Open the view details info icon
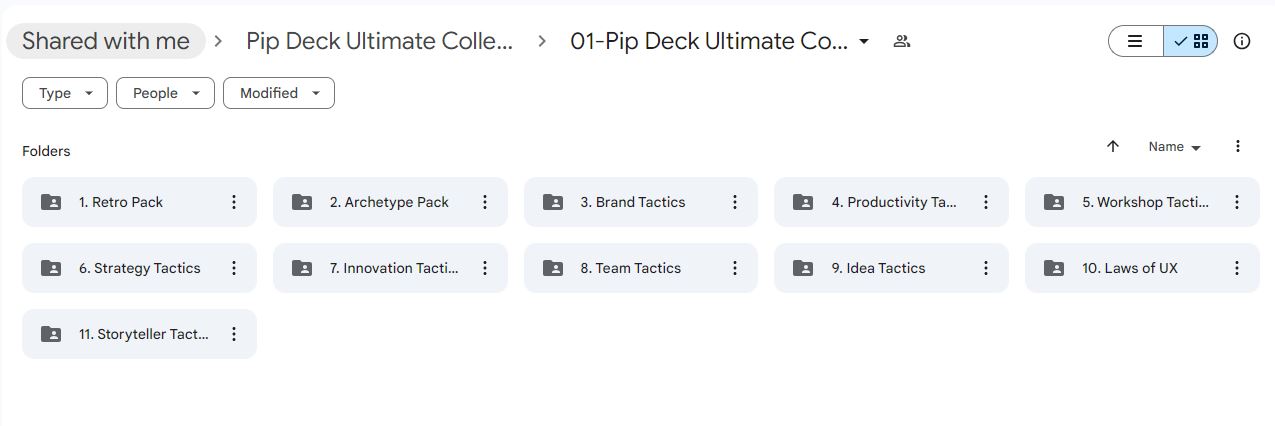Viewport: 1275px width, 426px height. (x=1242, y=41)
